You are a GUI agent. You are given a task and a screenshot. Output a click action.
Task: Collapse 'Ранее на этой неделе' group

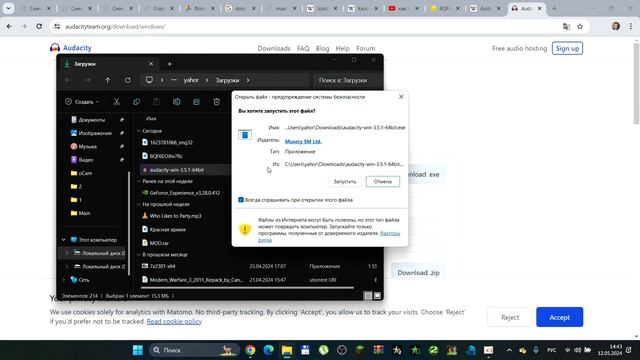click(139, 181)
